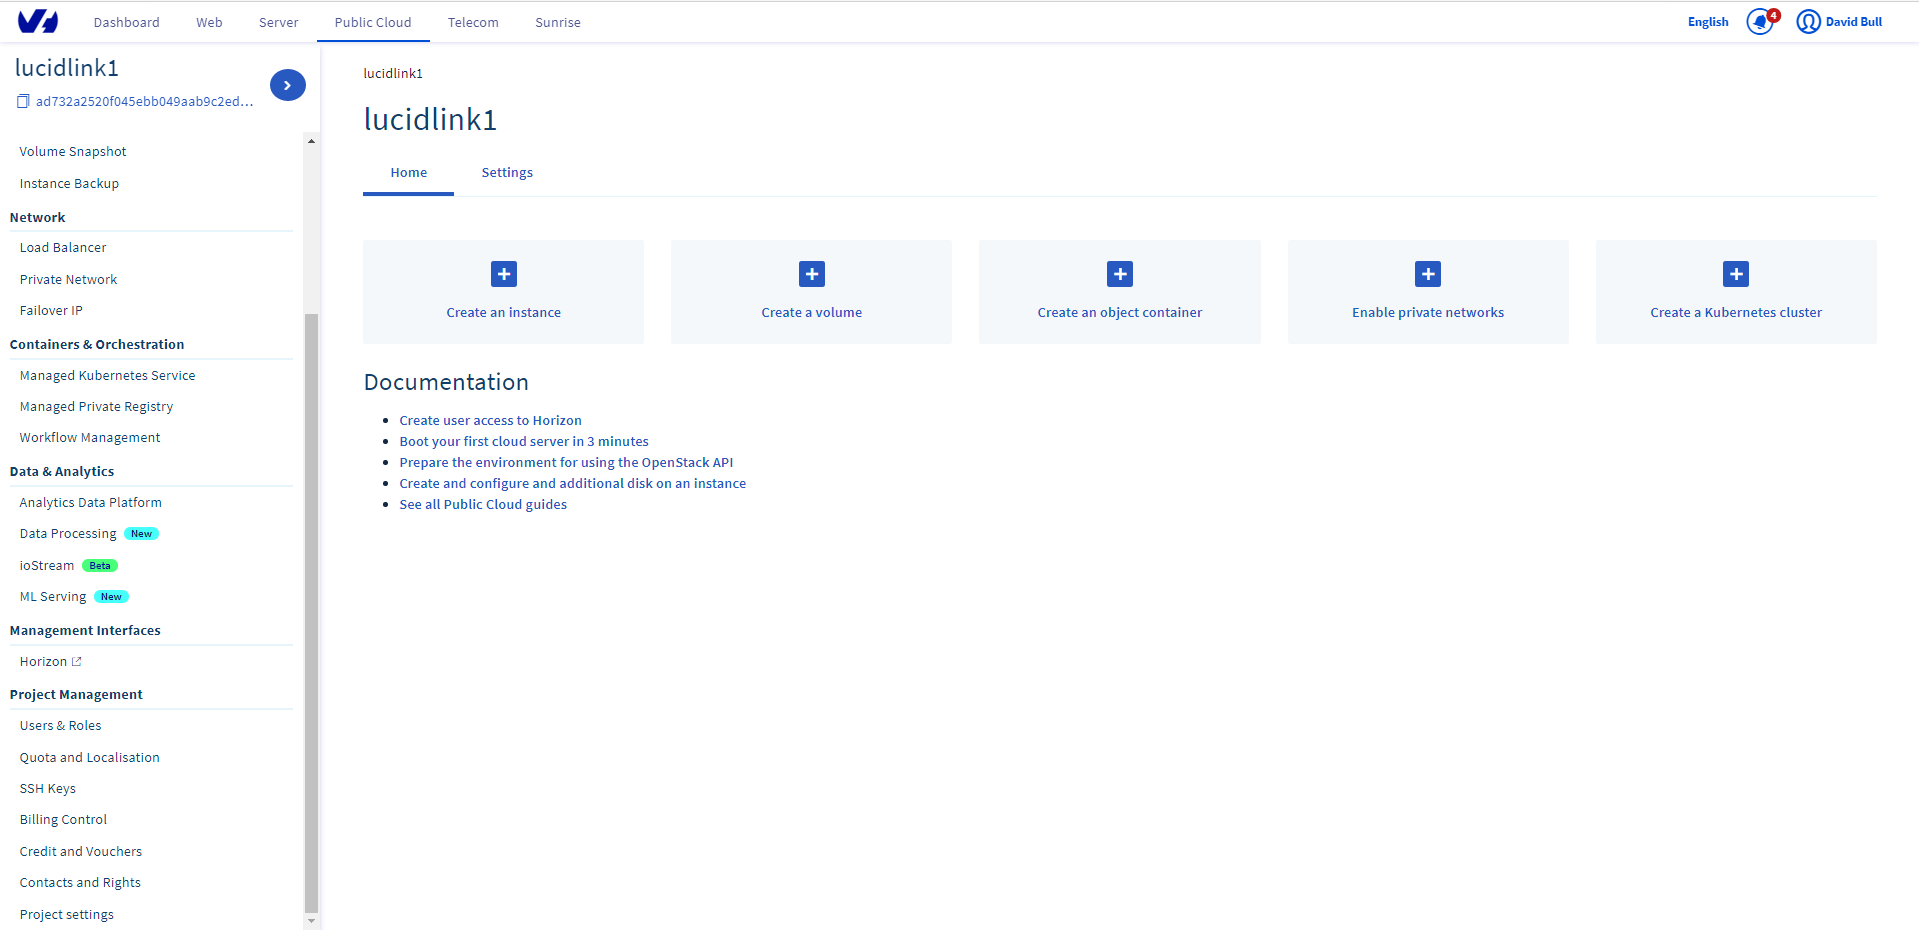Click the David Bull account name
Viewport: 1919px width, 930px height.
point(1853,22)
